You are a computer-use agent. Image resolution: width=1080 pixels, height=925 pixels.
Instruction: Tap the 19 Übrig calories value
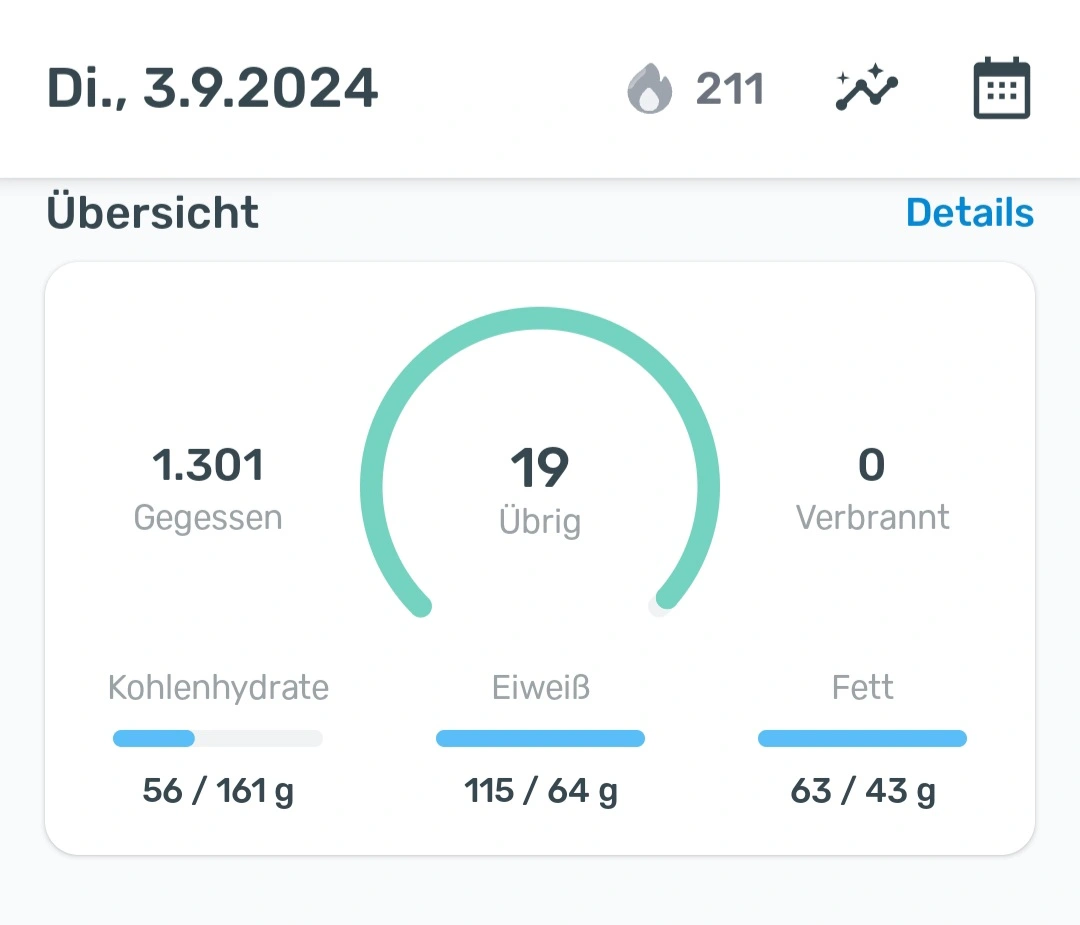pos(540,468)
